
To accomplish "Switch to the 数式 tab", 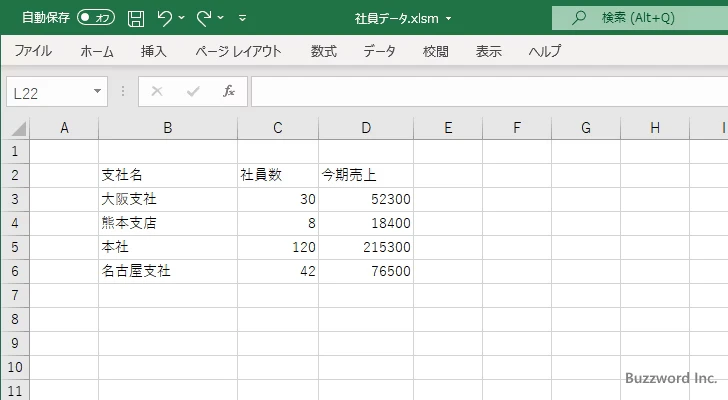I will (x=324, y=51).
